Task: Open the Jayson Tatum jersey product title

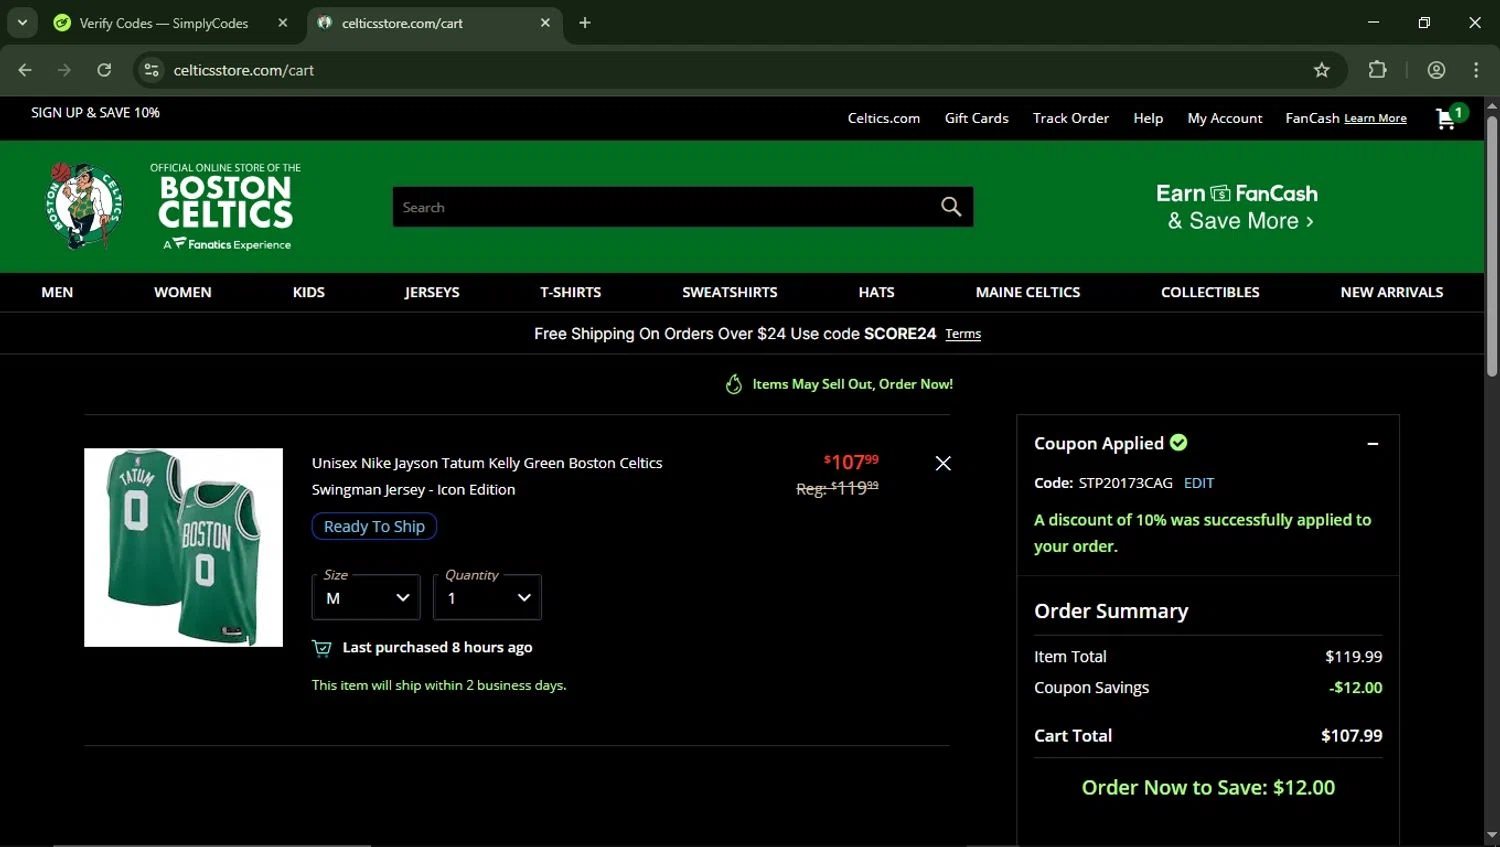Action: (x=487, y=476)
